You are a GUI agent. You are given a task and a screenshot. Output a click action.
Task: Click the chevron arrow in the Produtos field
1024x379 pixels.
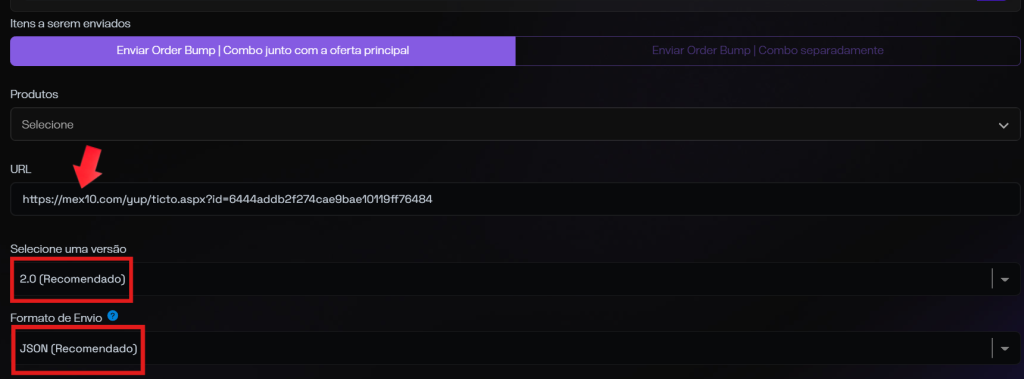1004,125
